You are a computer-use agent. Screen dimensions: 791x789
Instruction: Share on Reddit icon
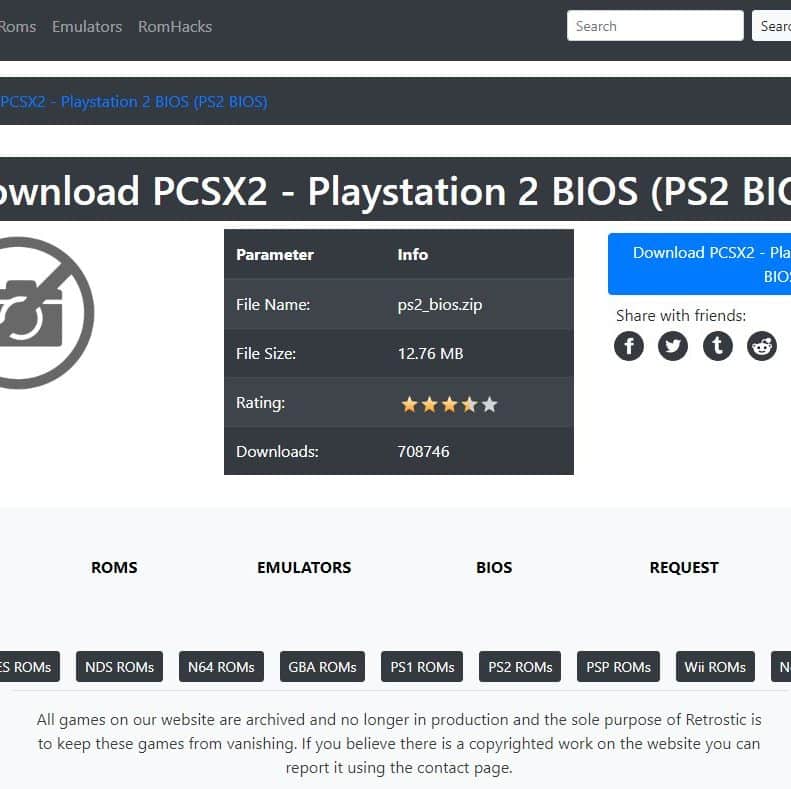point(762,346)
